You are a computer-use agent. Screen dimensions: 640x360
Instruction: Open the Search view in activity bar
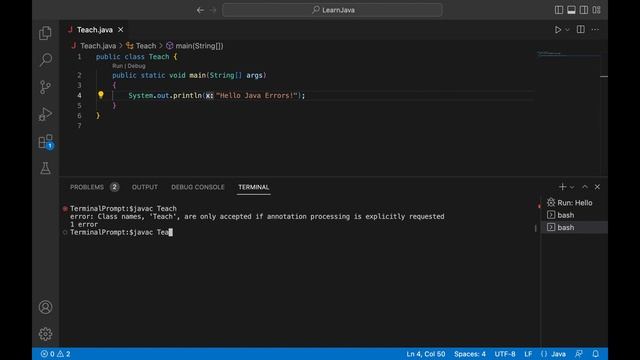[x=45, y=60]
